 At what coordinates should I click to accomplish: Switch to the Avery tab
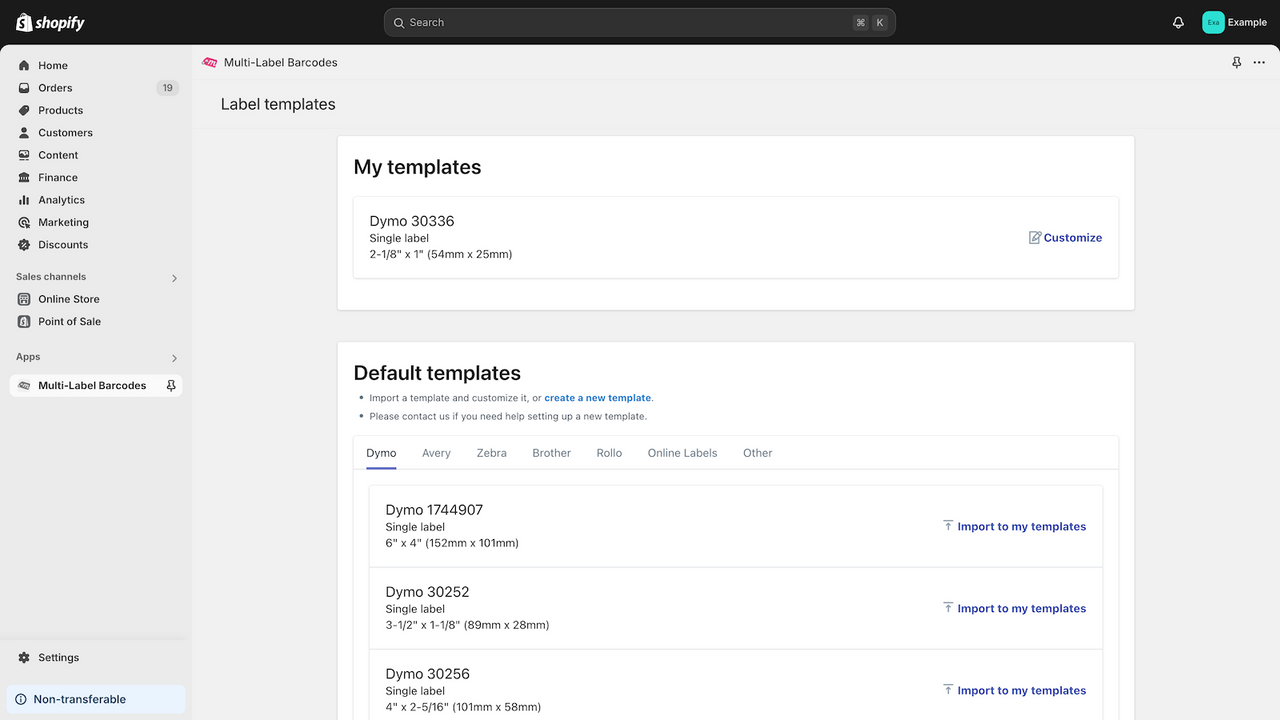coord(436,453)
